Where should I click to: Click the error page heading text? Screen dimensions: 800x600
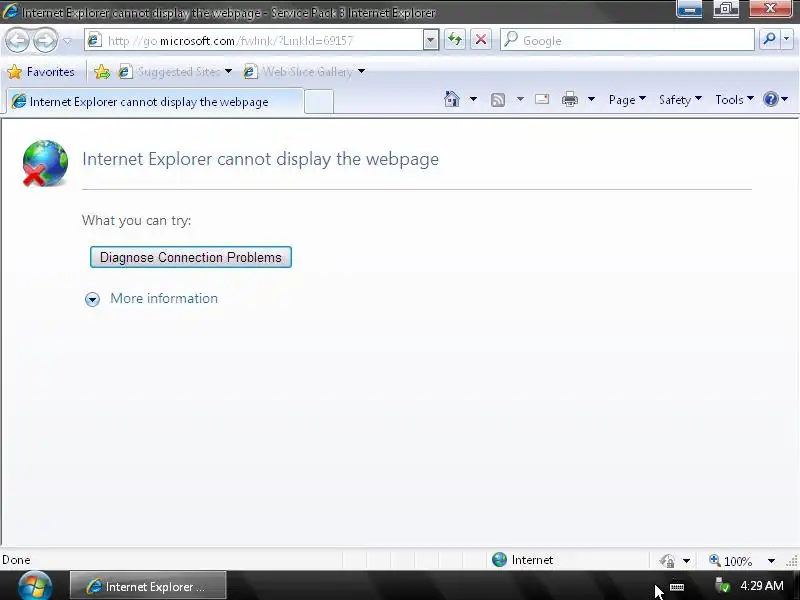pyautogui.click(x=260, y=159)
